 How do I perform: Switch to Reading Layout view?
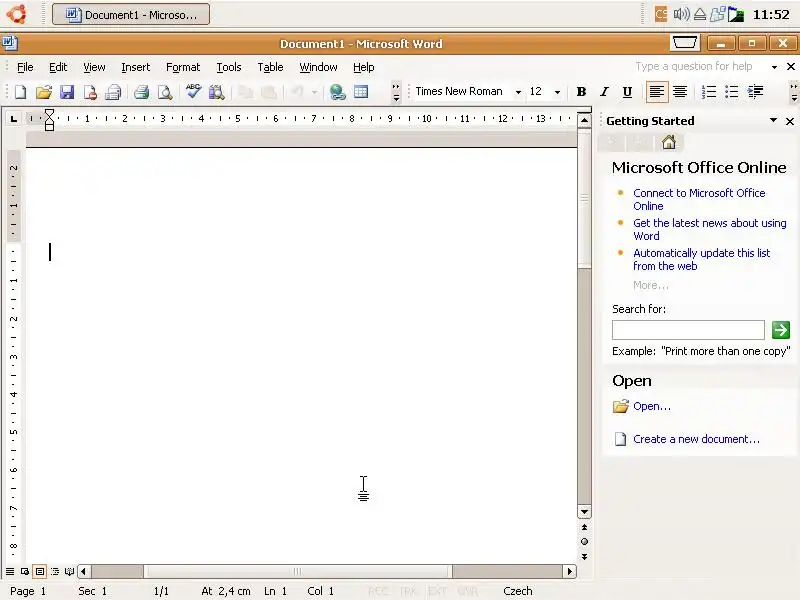tap(69, 571)
